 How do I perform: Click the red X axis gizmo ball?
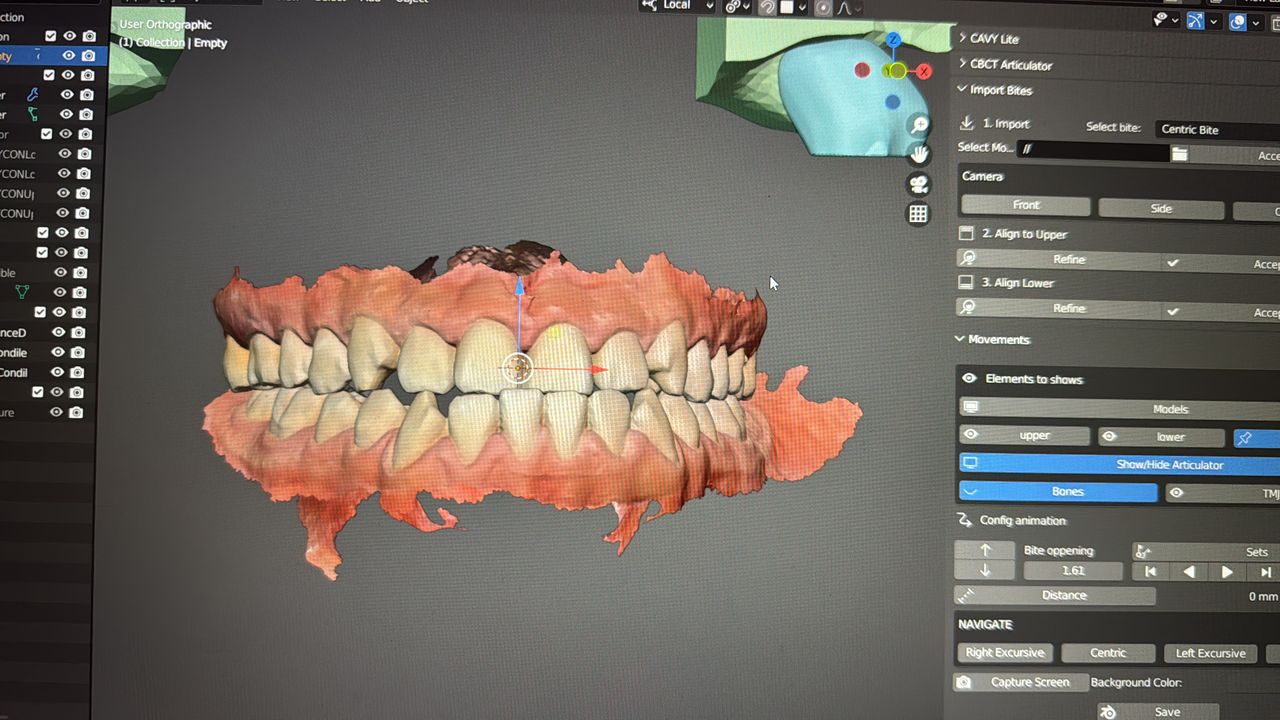tap(924, 71)
